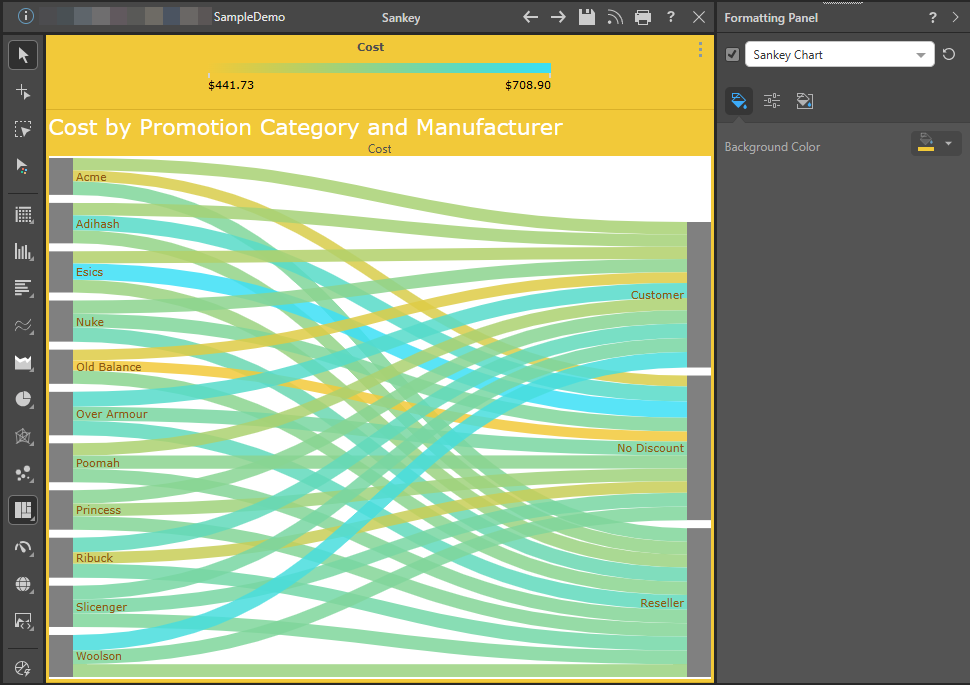The image size is (970, 685).
Task: Click the Reseller category node
Action: coord(699,603)
